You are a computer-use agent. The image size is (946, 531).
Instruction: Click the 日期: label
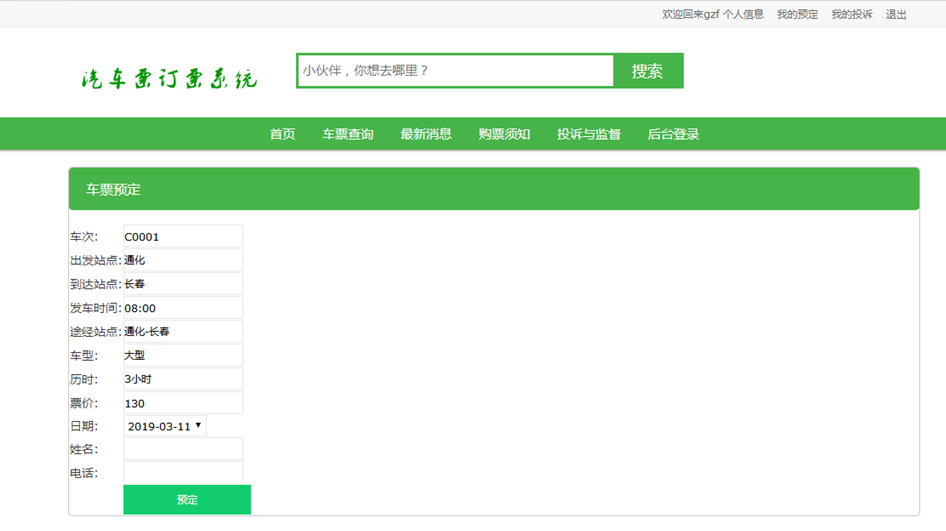[84, 426]
